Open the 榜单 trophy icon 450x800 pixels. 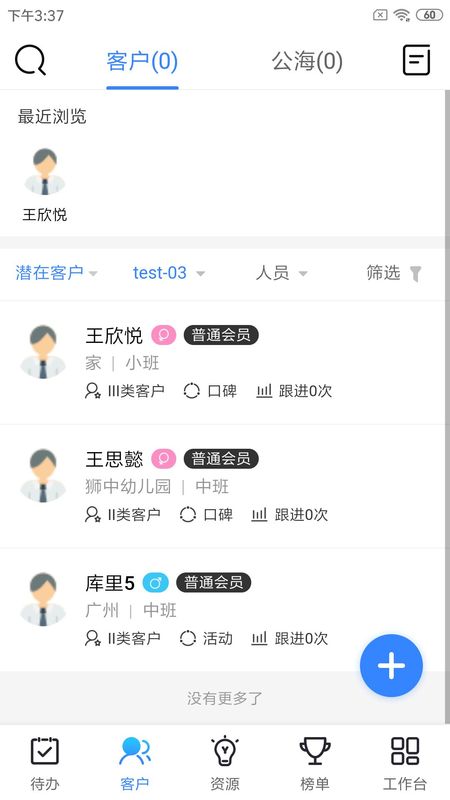tap(315, 751)
